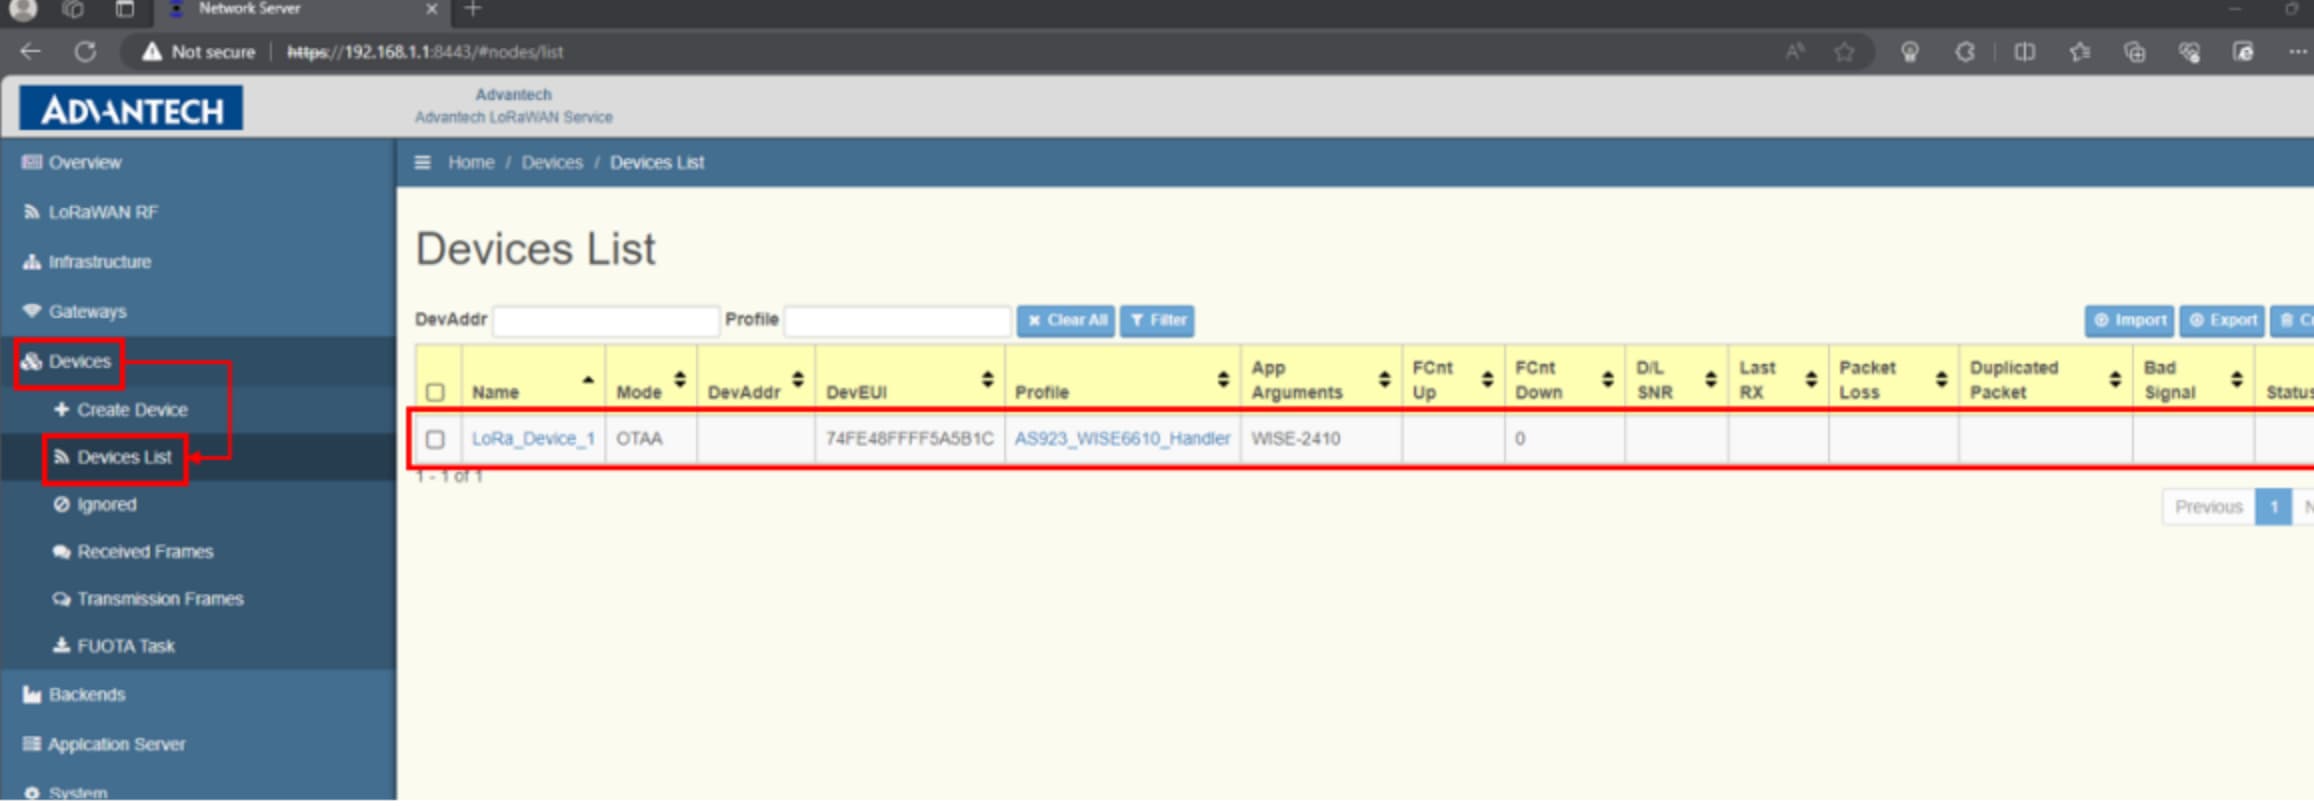This screenshot has height=806, width=2314.
Task: Open Transmission Frames page
Action: (148, 599)
